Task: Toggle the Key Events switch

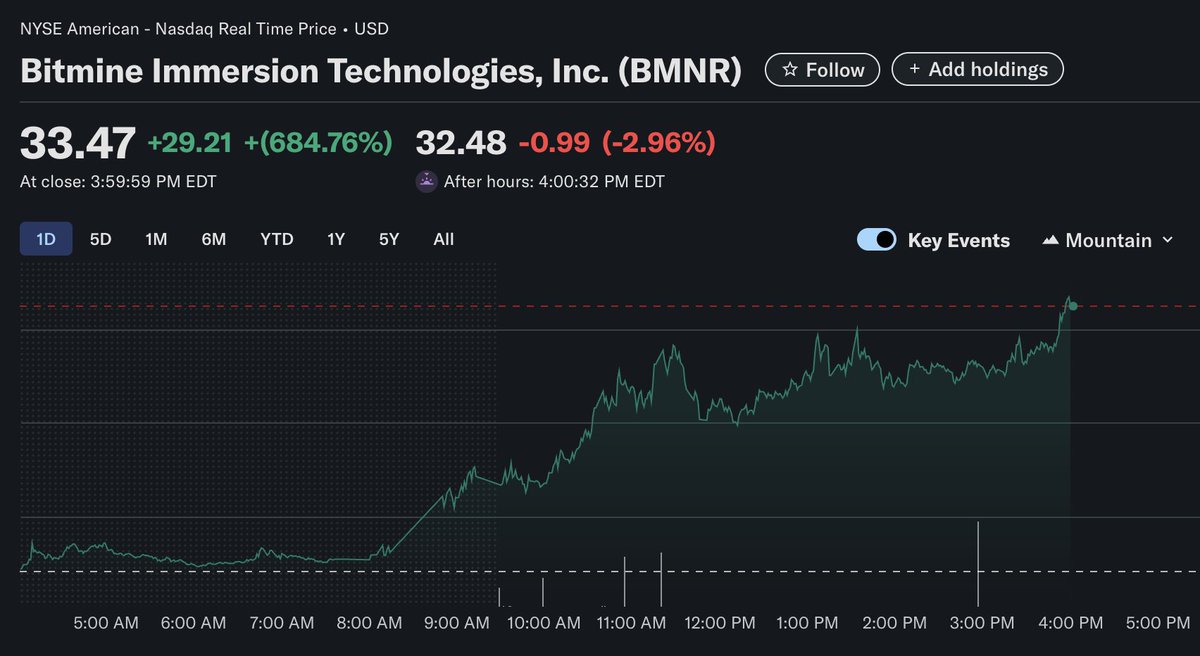Action: [876, 240]
